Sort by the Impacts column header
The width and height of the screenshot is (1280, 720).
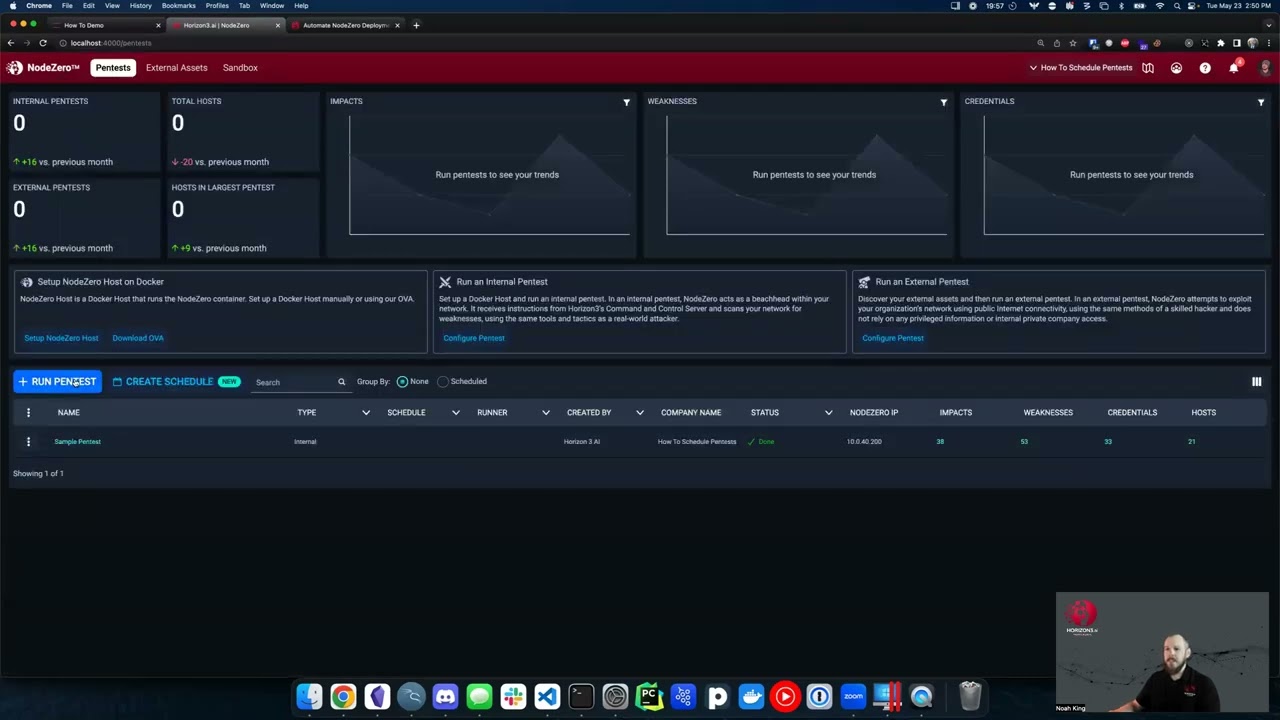(x=955, y=412)
